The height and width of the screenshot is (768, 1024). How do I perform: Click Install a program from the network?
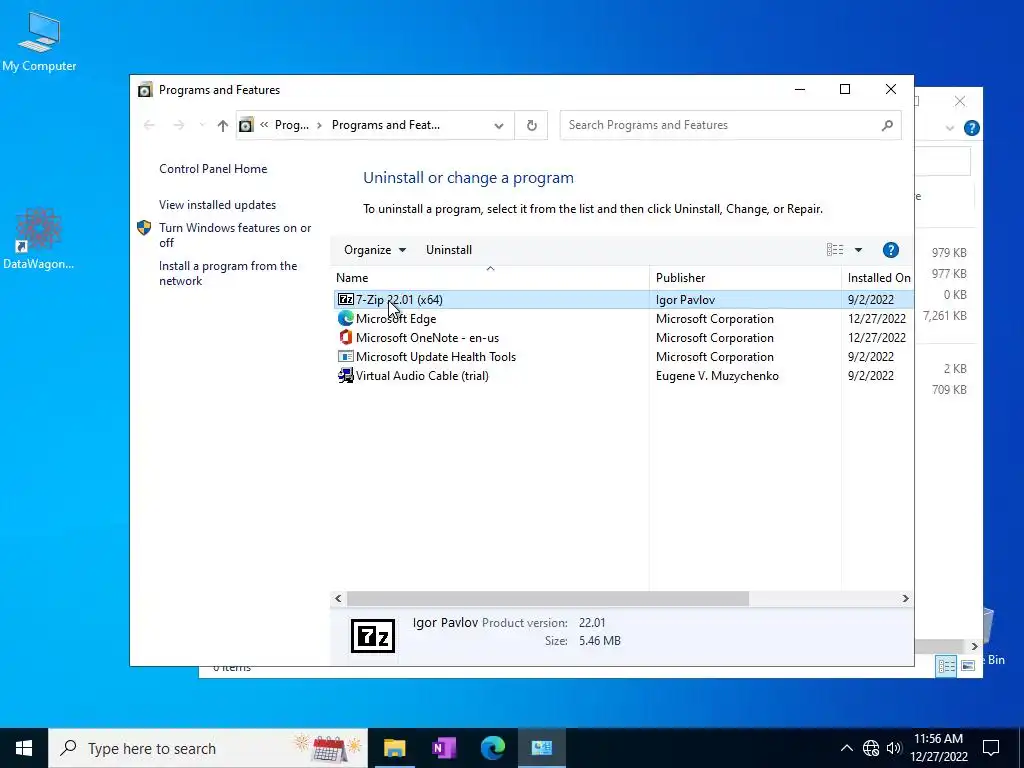coord(228,273)
